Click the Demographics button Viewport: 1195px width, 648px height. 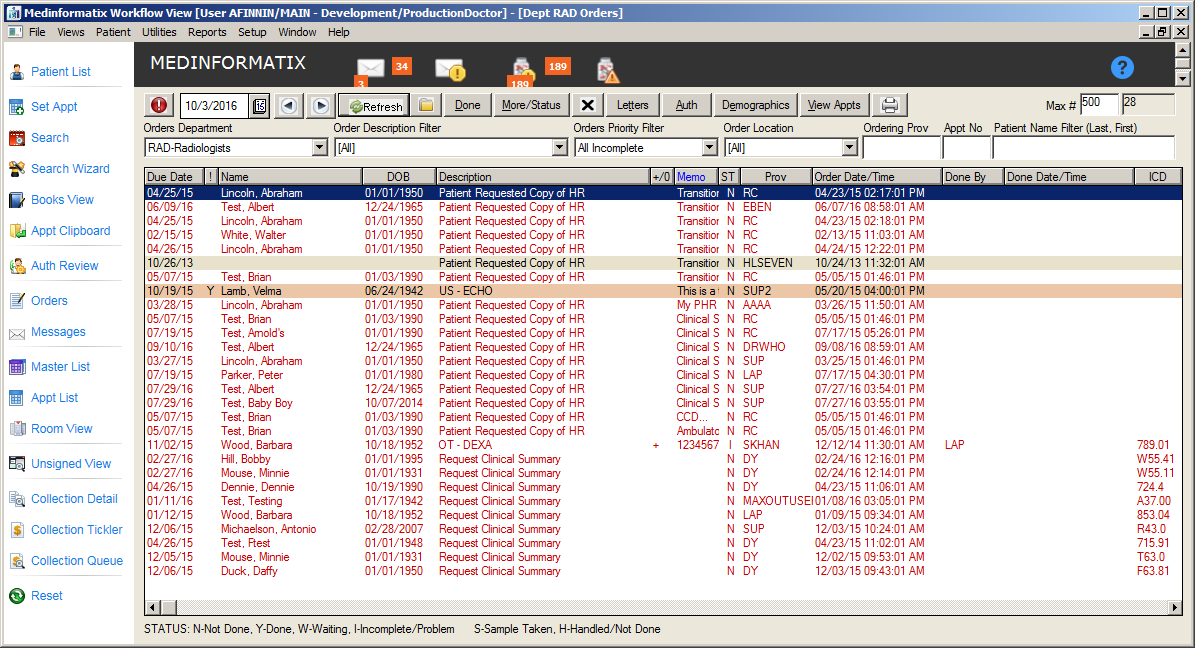pyautogui.click(x=755, y=105)
